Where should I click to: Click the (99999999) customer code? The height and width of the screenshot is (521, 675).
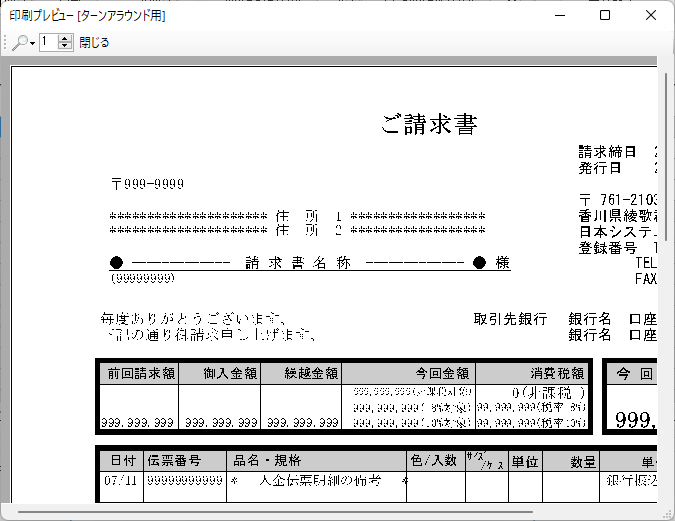[x=143, y=278]
